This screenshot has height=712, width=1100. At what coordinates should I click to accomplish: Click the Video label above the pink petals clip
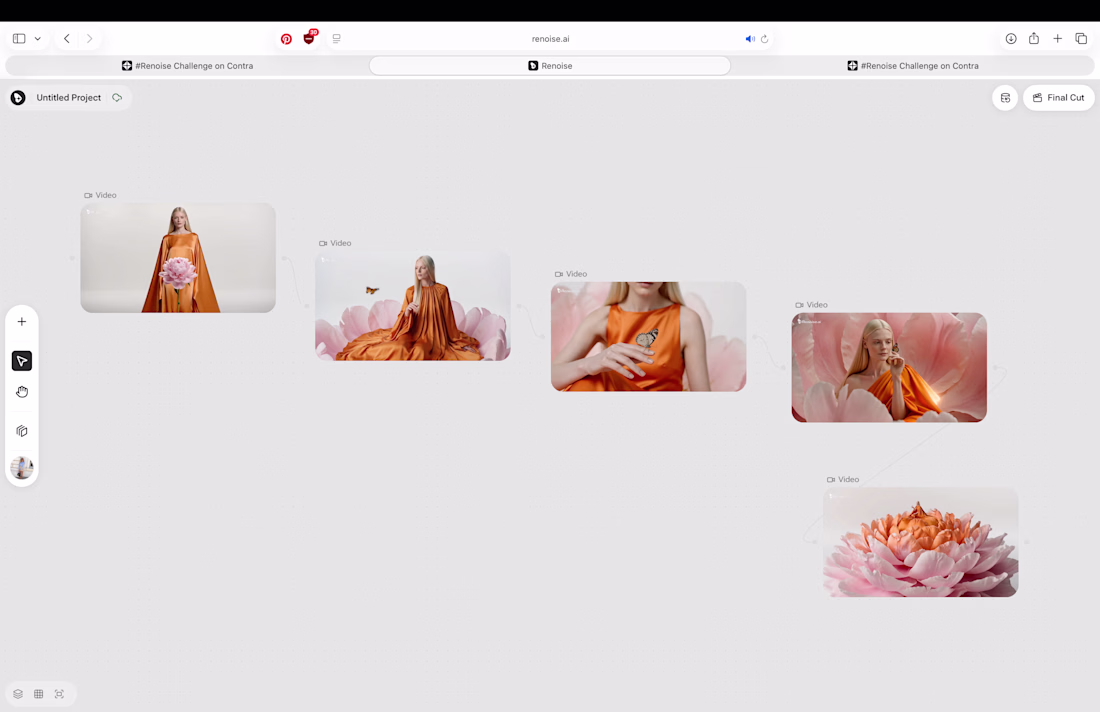coord(811,305)
